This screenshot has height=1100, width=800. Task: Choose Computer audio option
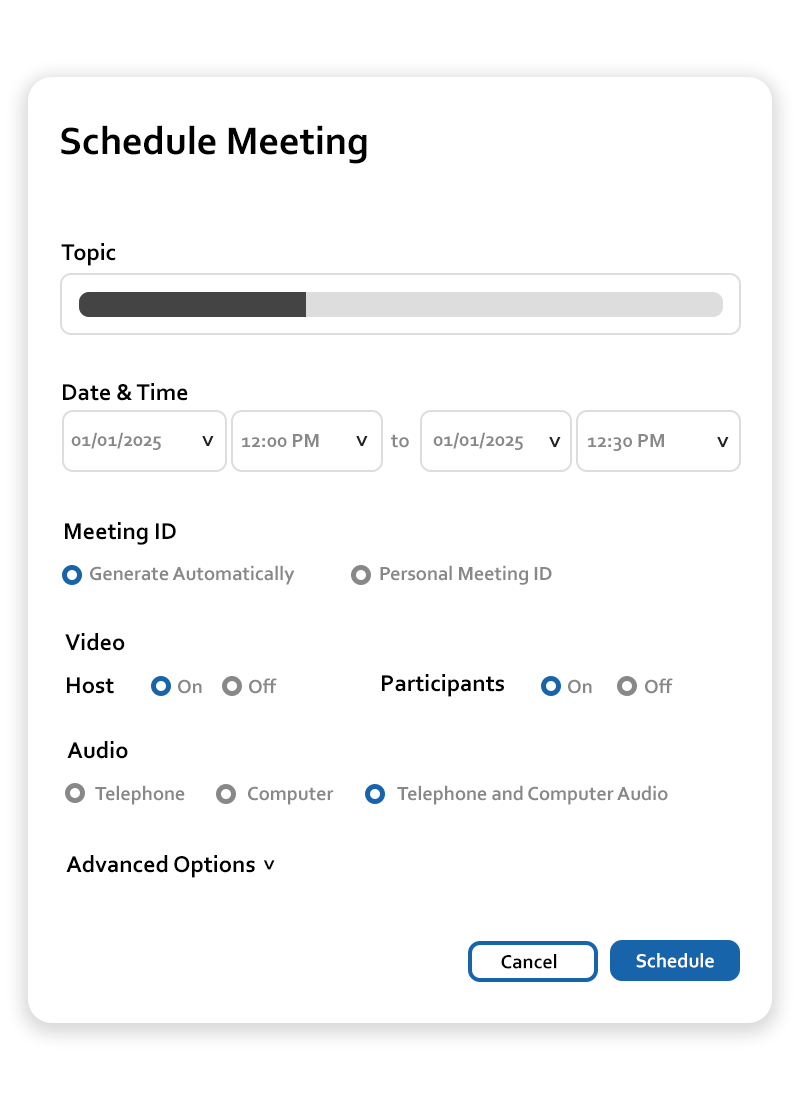[x=227, y=794]
